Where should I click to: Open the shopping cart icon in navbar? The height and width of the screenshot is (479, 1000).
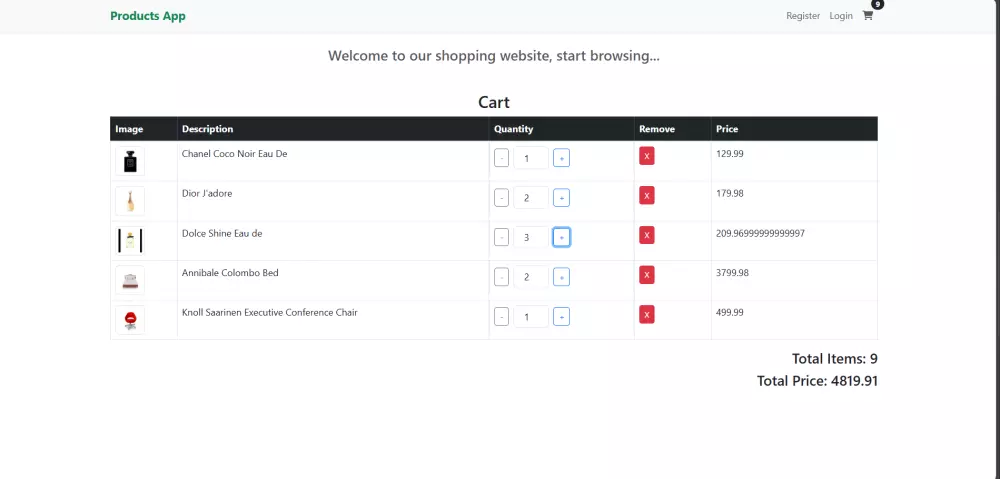click(x=867, y=16)
